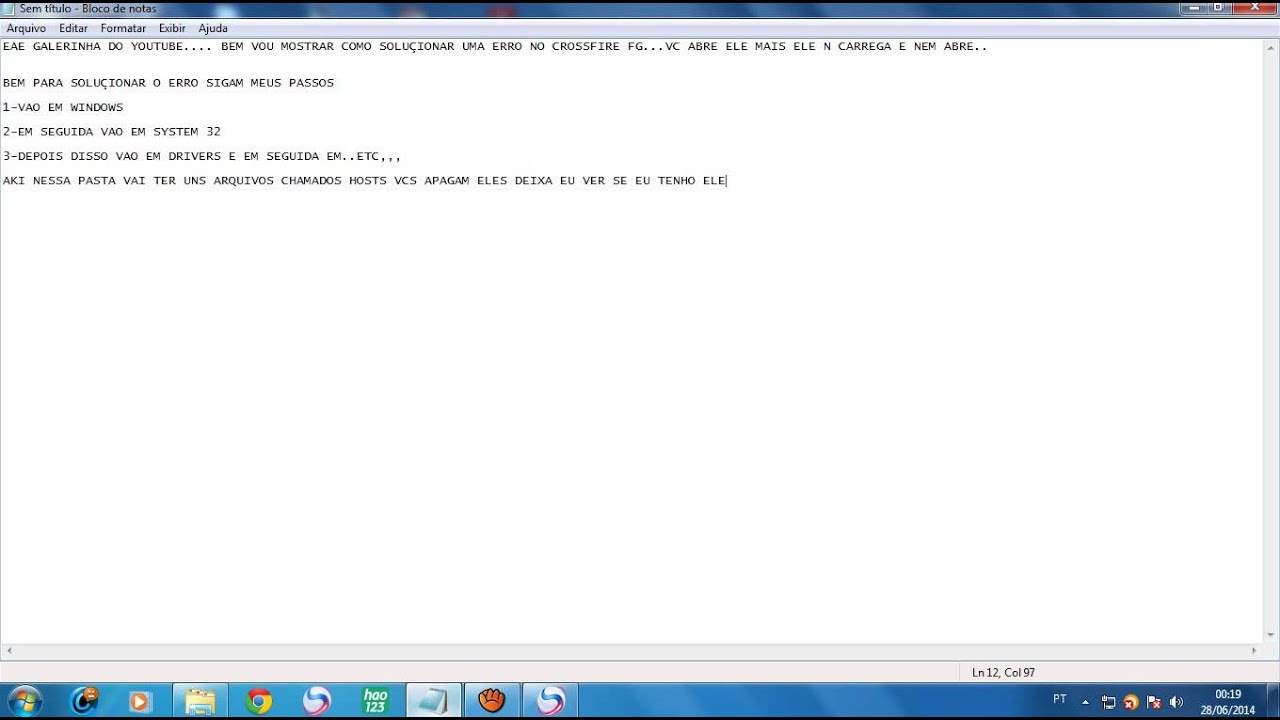Click the horizontal scrollbar track
This screenshot has width=1280, height=720.
(x=632, y=651)
